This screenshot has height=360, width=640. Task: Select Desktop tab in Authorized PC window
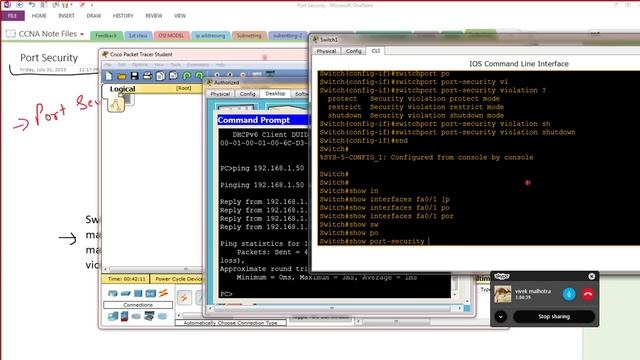[275, 93]
